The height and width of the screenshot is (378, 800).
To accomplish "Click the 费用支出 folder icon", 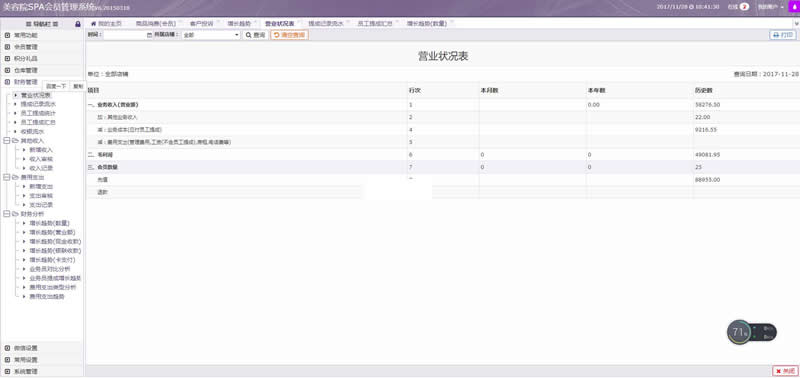I will click(15, 177).
